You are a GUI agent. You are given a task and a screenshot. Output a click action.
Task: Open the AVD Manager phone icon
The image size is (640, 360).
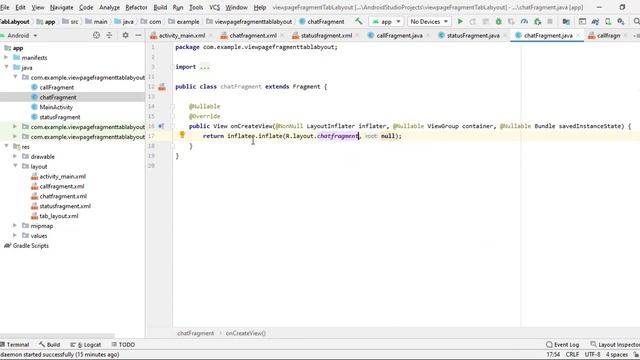click(608, 21)
